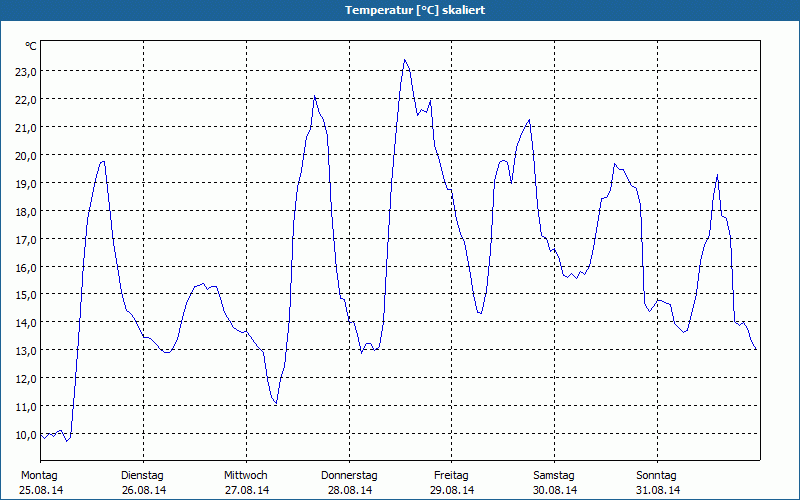This screenshot has width=800, height=500.
Task: Select the Montag day label
Action: pyautogui.click(x=39, y=475)
